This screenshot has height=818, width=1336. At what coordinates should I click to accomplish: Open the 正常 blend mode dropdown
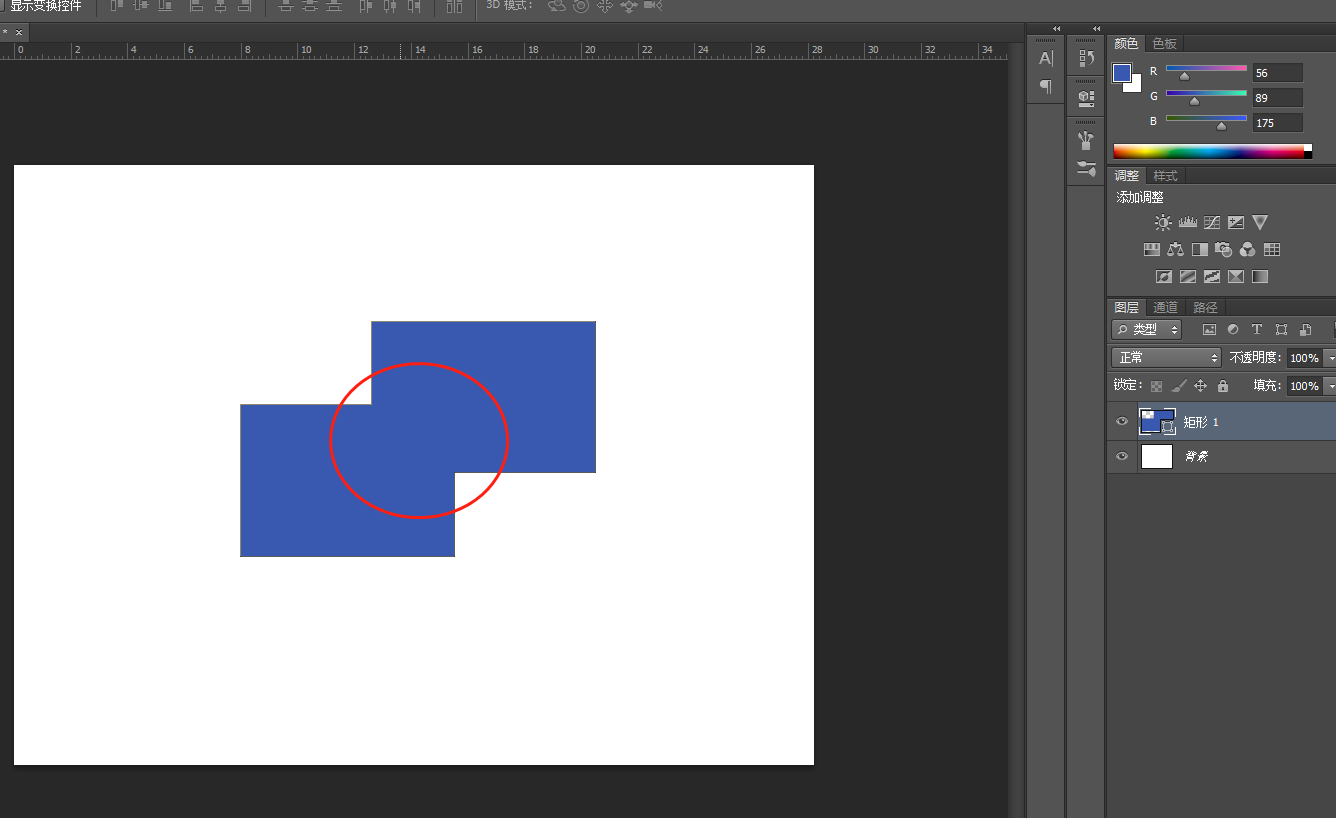(x=1166, y=357)
